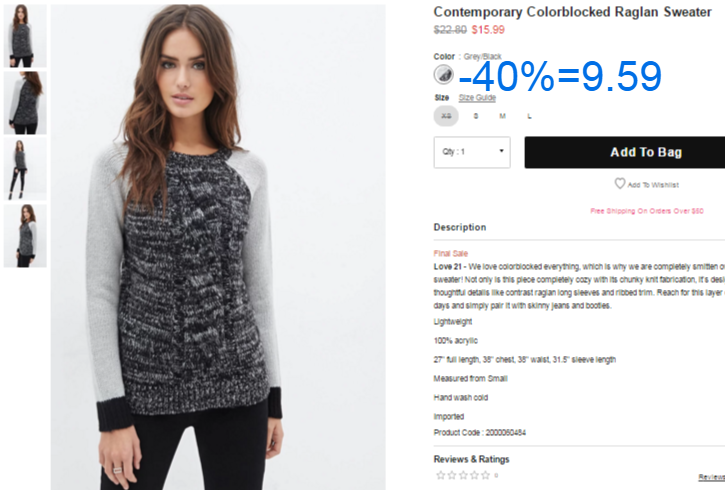View the third full-body thumbnail
725x490 pixels.
pos(25,169)
